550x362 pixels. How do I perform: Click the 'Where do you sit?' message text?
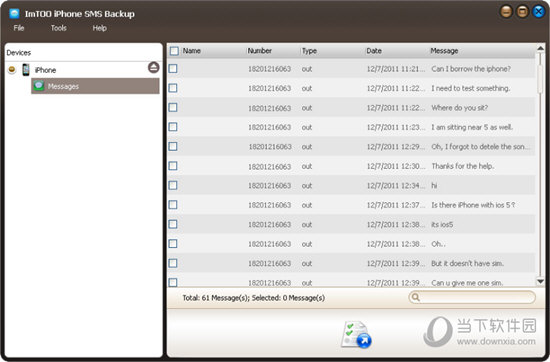(460, 108)
